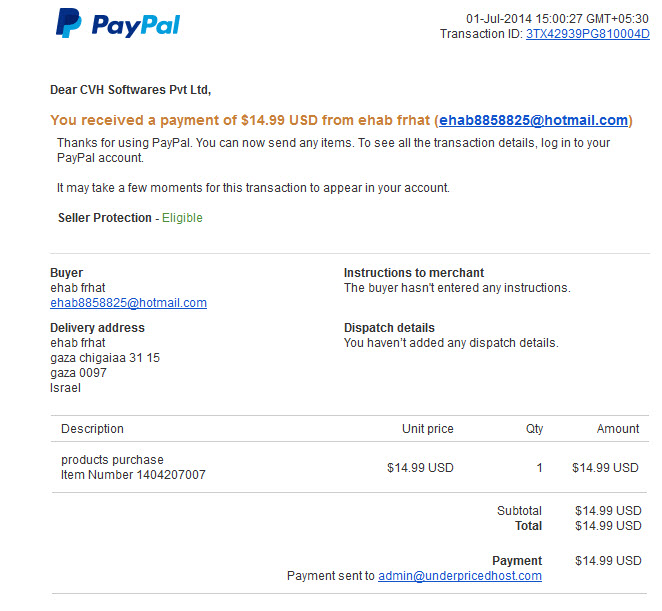
Task: Click the Instructions to merchant heading
Action: (x=414, y=273)
